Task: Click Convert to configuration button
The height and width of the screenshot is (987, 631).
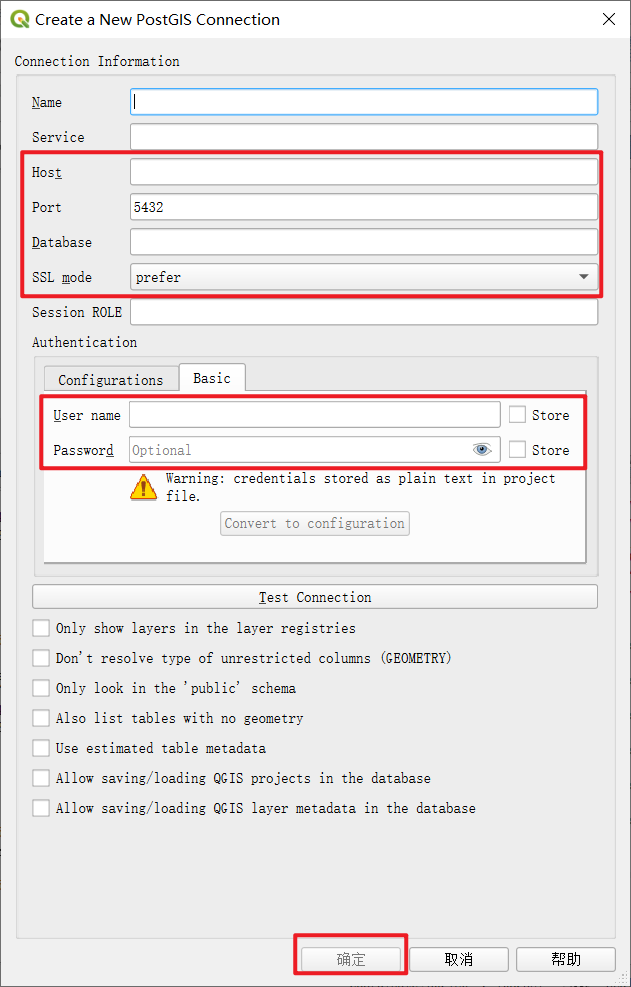Action: coord(315,523)
